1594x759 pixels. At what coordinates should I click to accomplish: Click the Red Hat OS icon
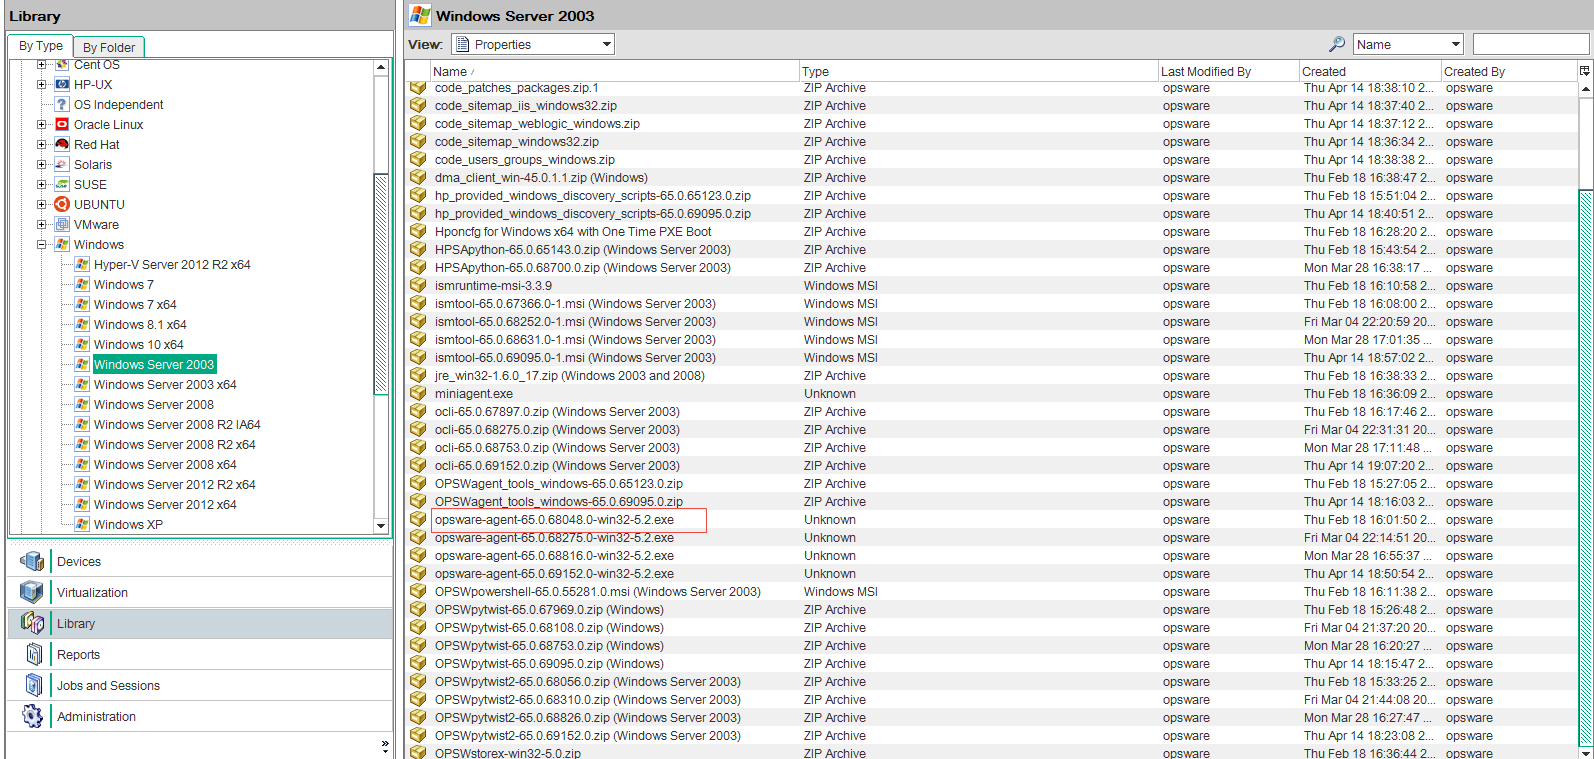pyautogui.click(x=62, y=144)
